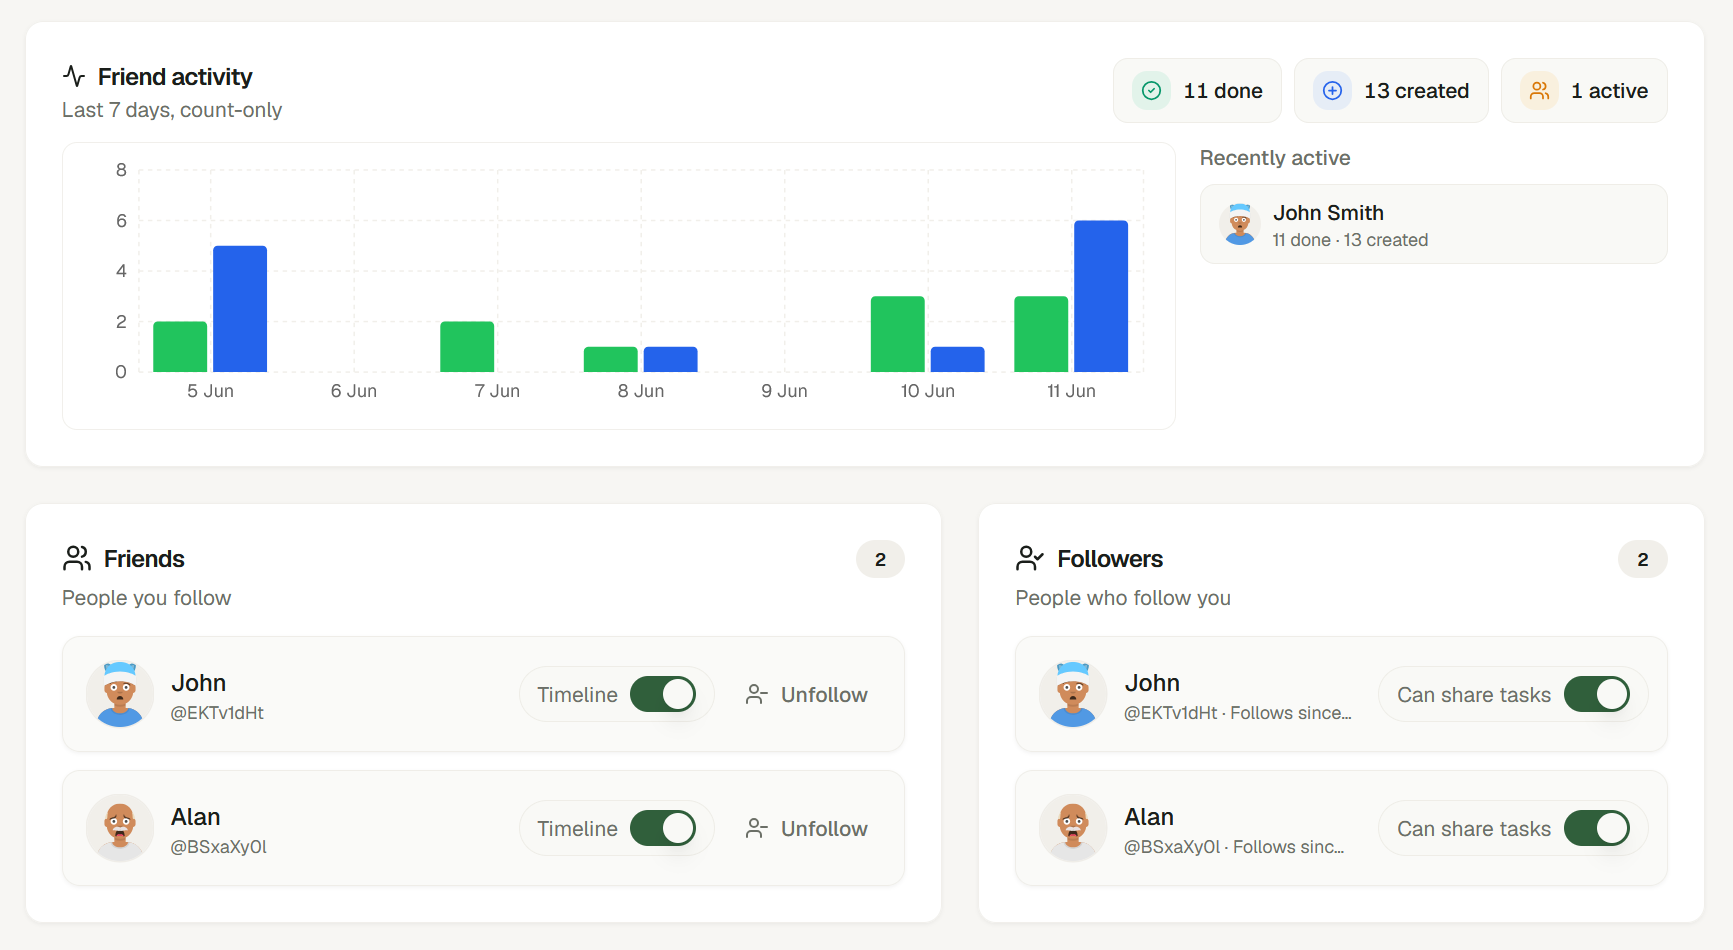Screen dimensions: 1733x950
Task: Click Alan's name in the Friends list
Action: click(x=196, y=817)
